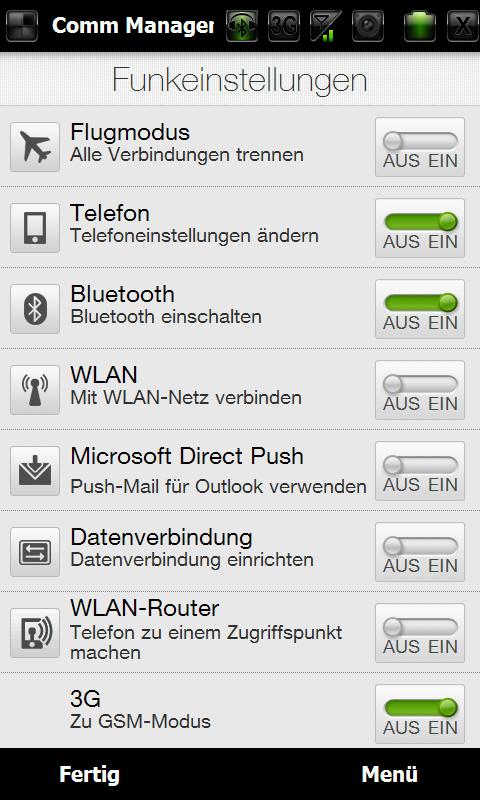The width and height of the screenshot is (480, 800).
Task: Switch 3G toggle to GSM mode
Action: click(x=420, y=714)
